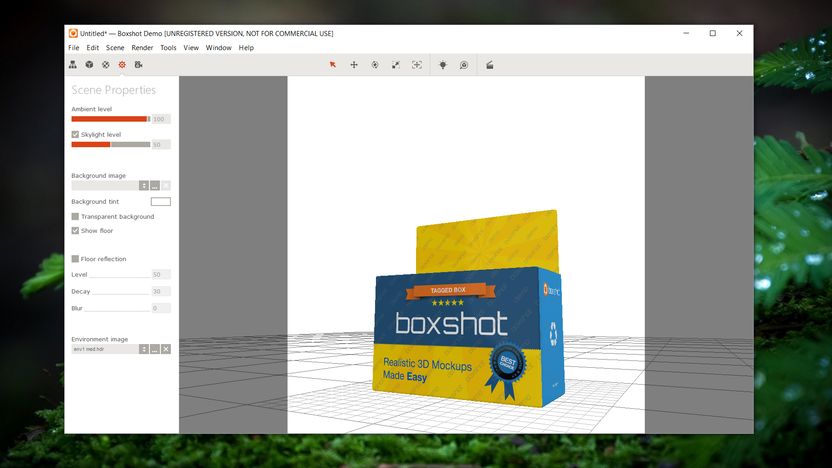Open the Environment image dropdown arrows
The image size is (832, 468).
coord(144,349)
